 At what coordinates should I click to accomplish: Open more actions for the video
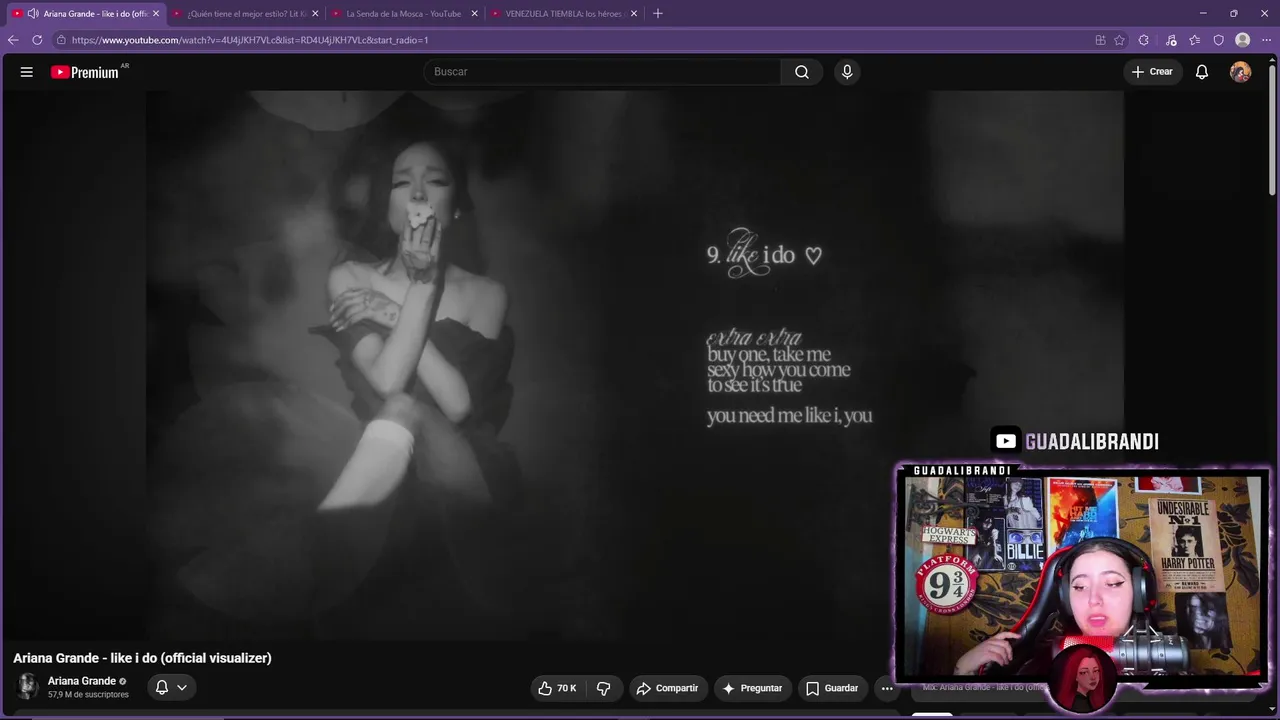tap(887, 688)
